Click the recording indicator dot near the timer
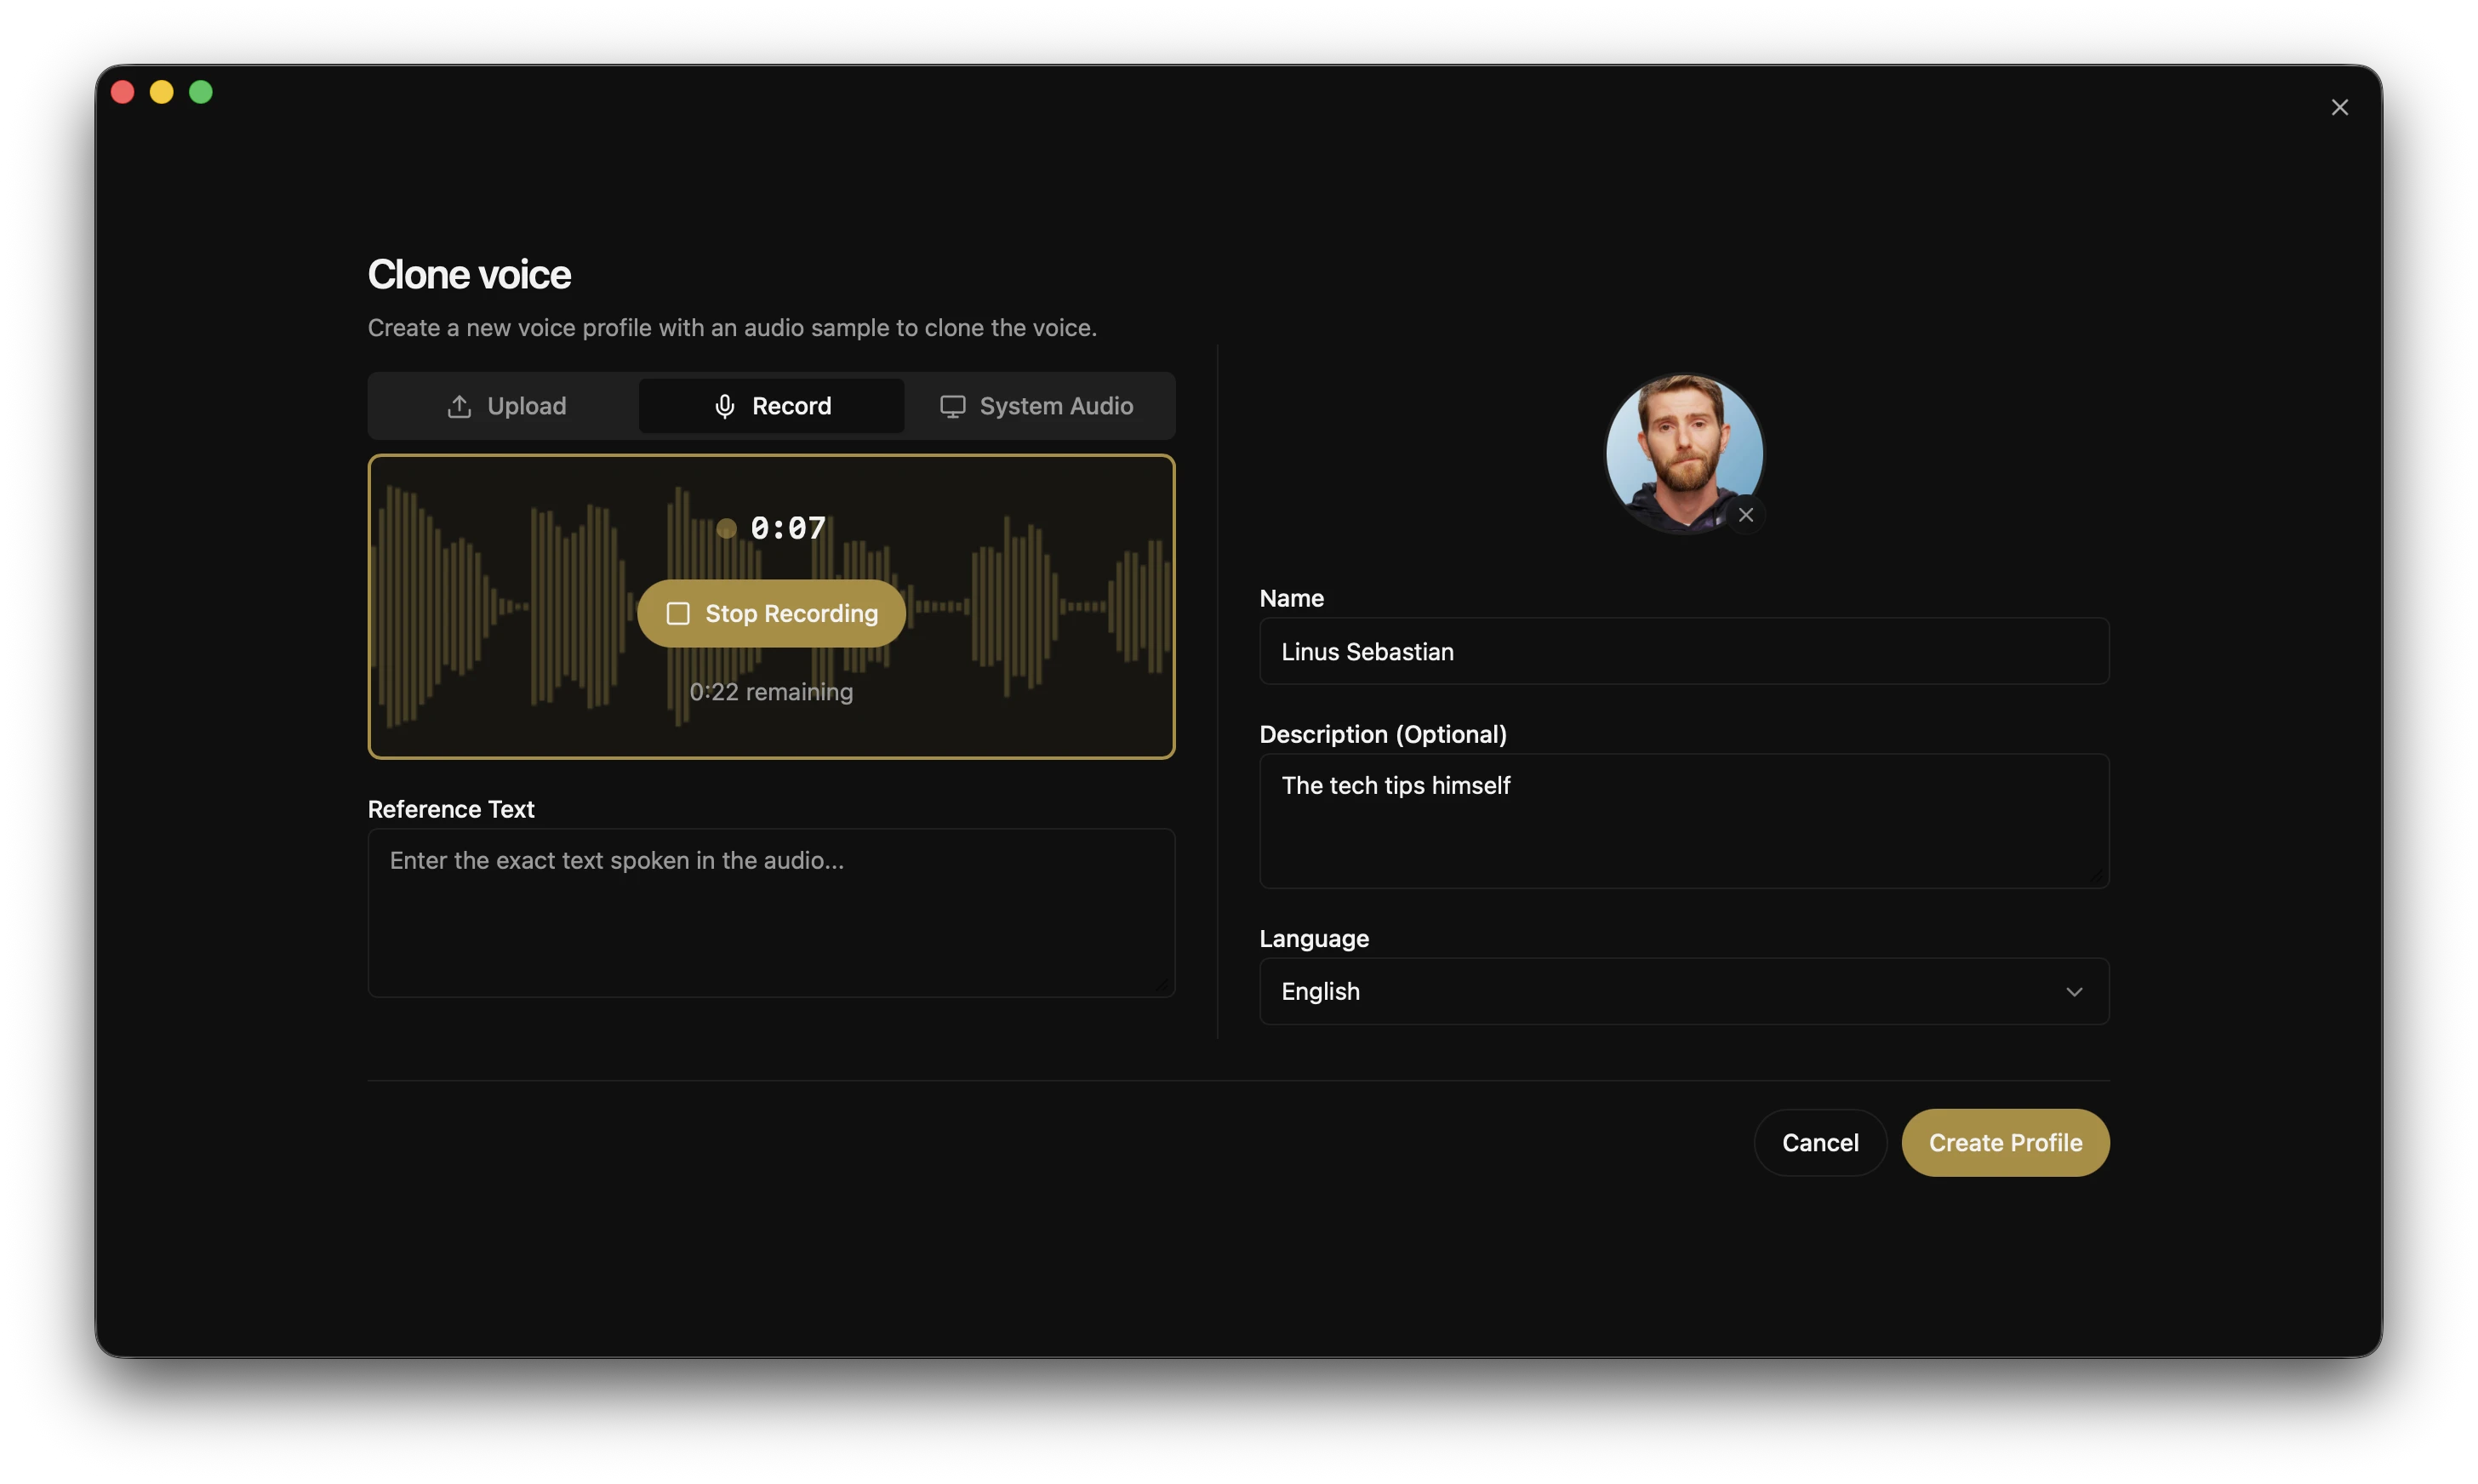2478x1484 pixels. pyautogui.click(x=727, y=528)
